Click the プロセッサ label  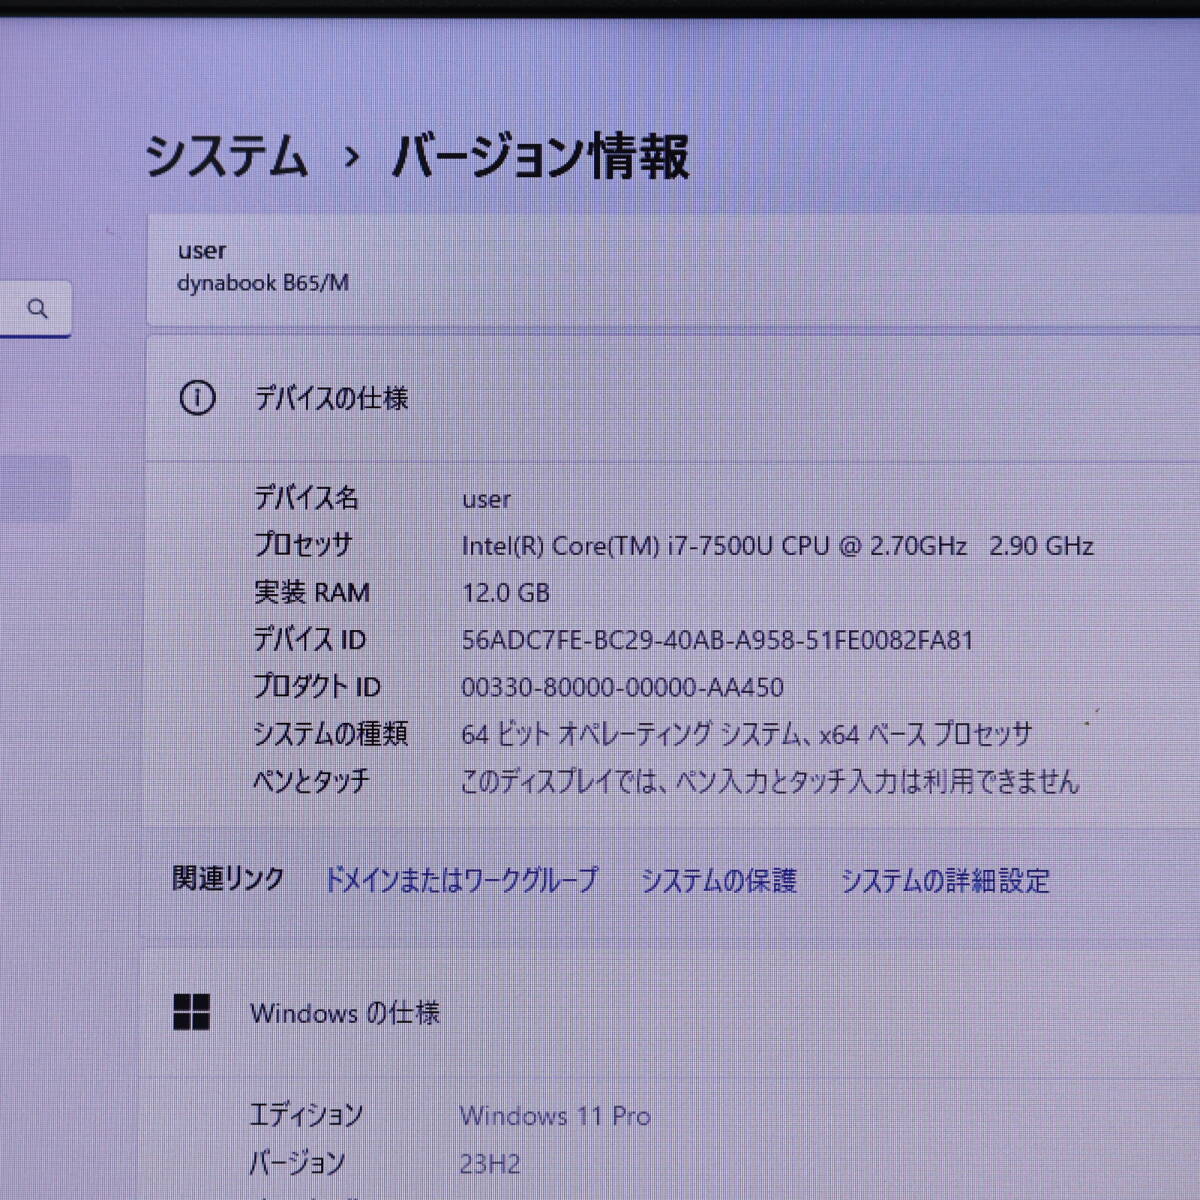pos(302,545)
